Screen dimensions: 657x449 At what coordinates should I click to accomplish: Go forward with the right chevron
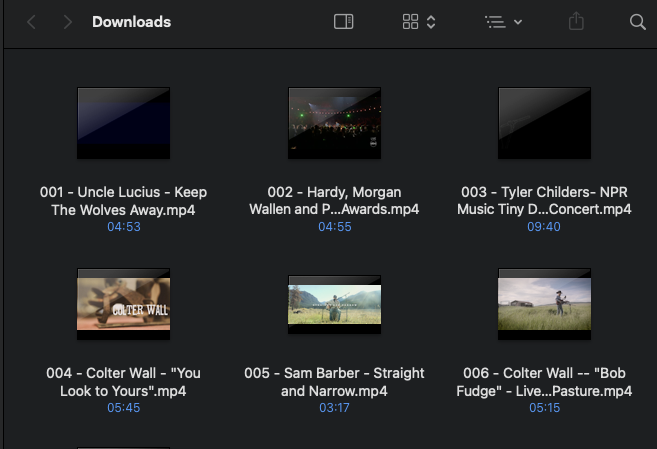[67, 22]
